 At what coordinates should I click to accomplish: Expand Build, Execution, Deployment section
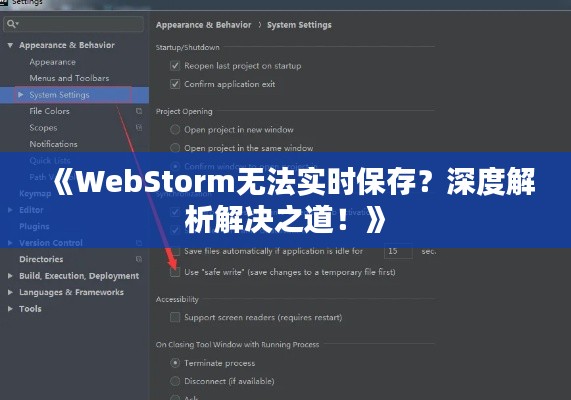10,276
